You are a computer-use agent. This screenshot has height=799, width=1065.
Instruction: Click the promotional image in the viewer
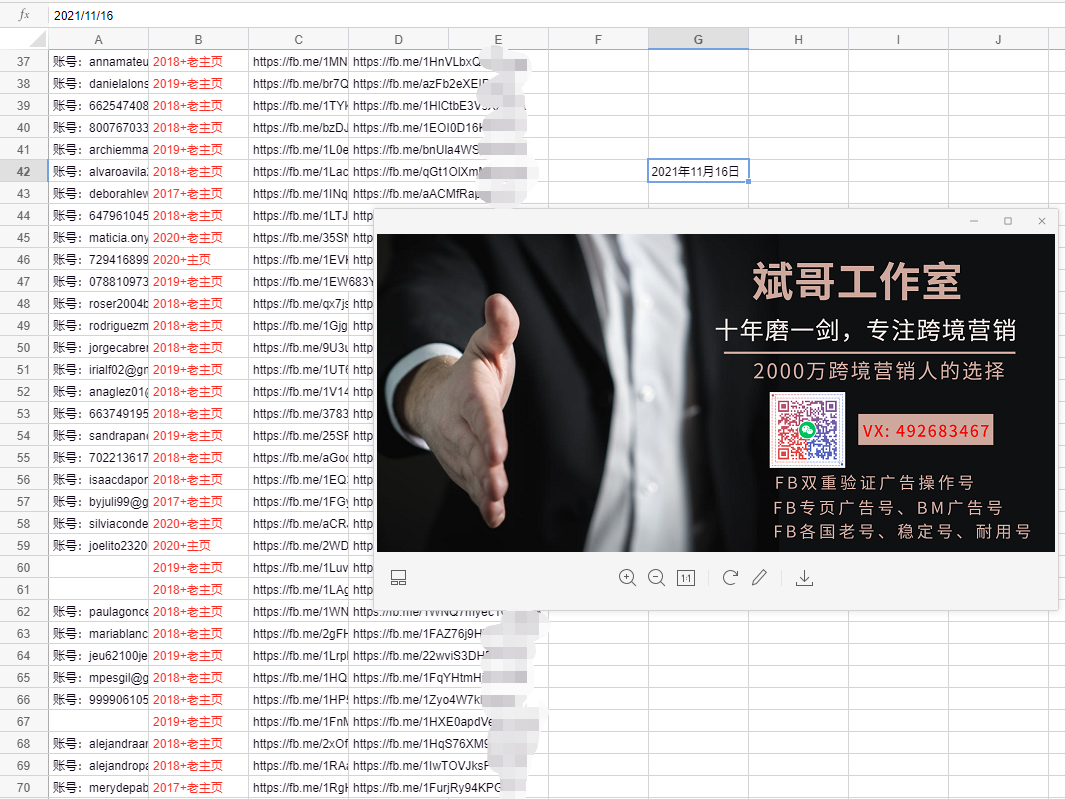(x=716, y=393)
